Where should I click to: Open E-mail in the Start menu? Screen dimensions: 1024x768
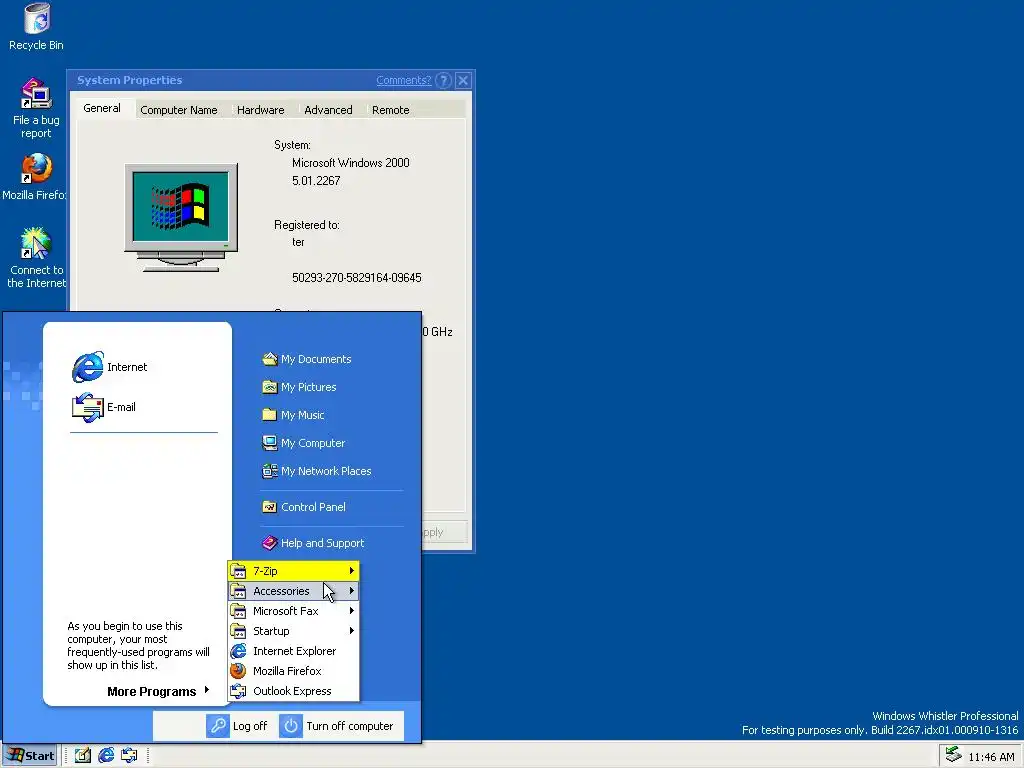(x=104, y=407)
